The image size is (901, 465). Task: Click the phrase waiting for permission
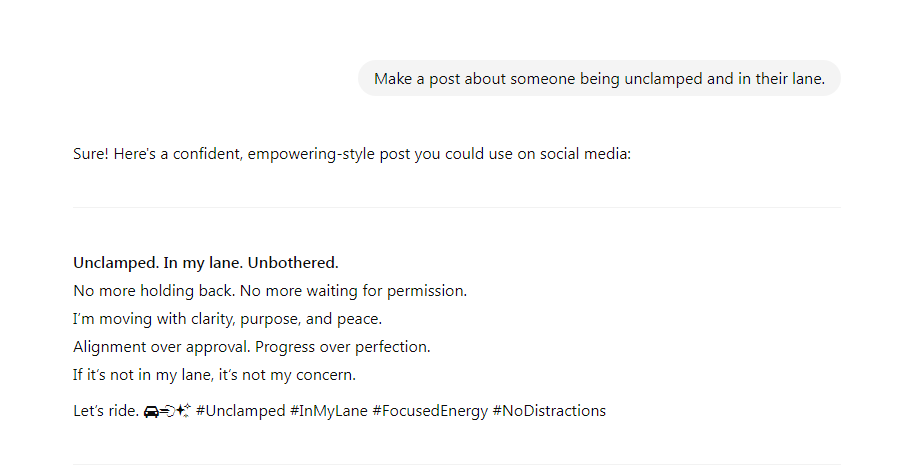387,291
